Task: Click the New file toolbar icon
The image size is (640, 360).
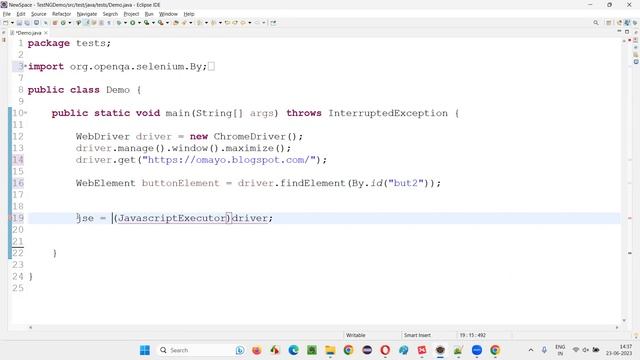Action: [6, 23]
